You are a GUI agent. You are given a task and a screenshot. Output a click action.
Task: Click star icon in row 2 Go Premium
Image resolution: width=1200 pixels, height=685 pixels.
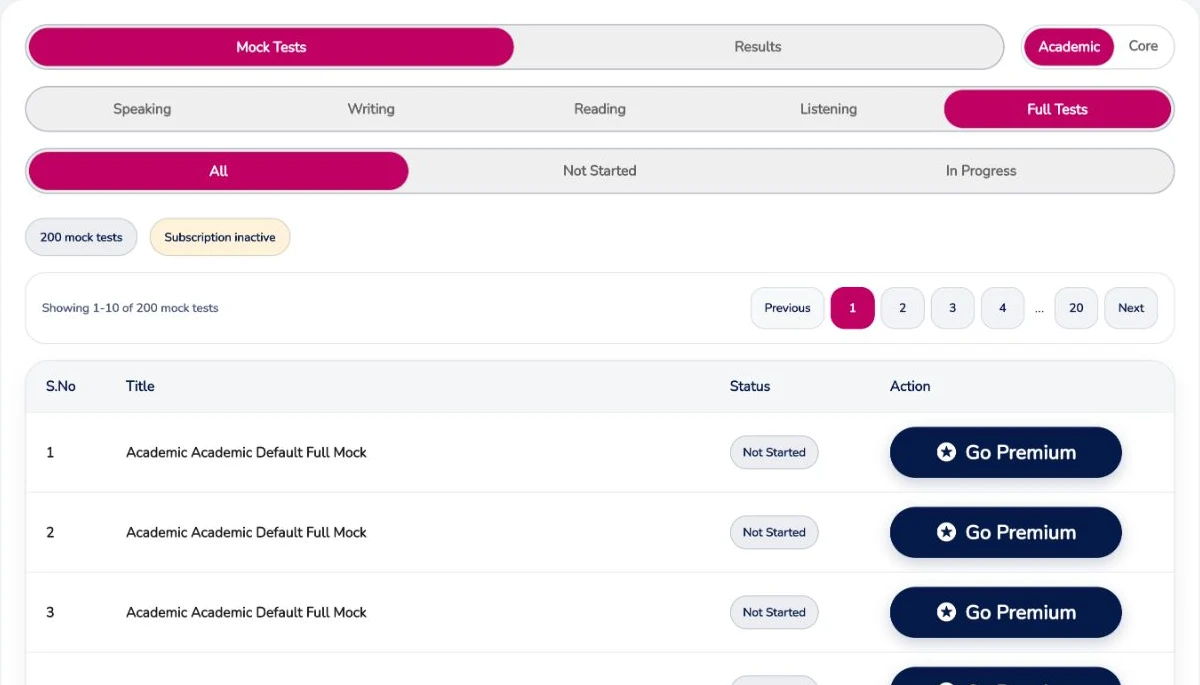coord(946,532)
